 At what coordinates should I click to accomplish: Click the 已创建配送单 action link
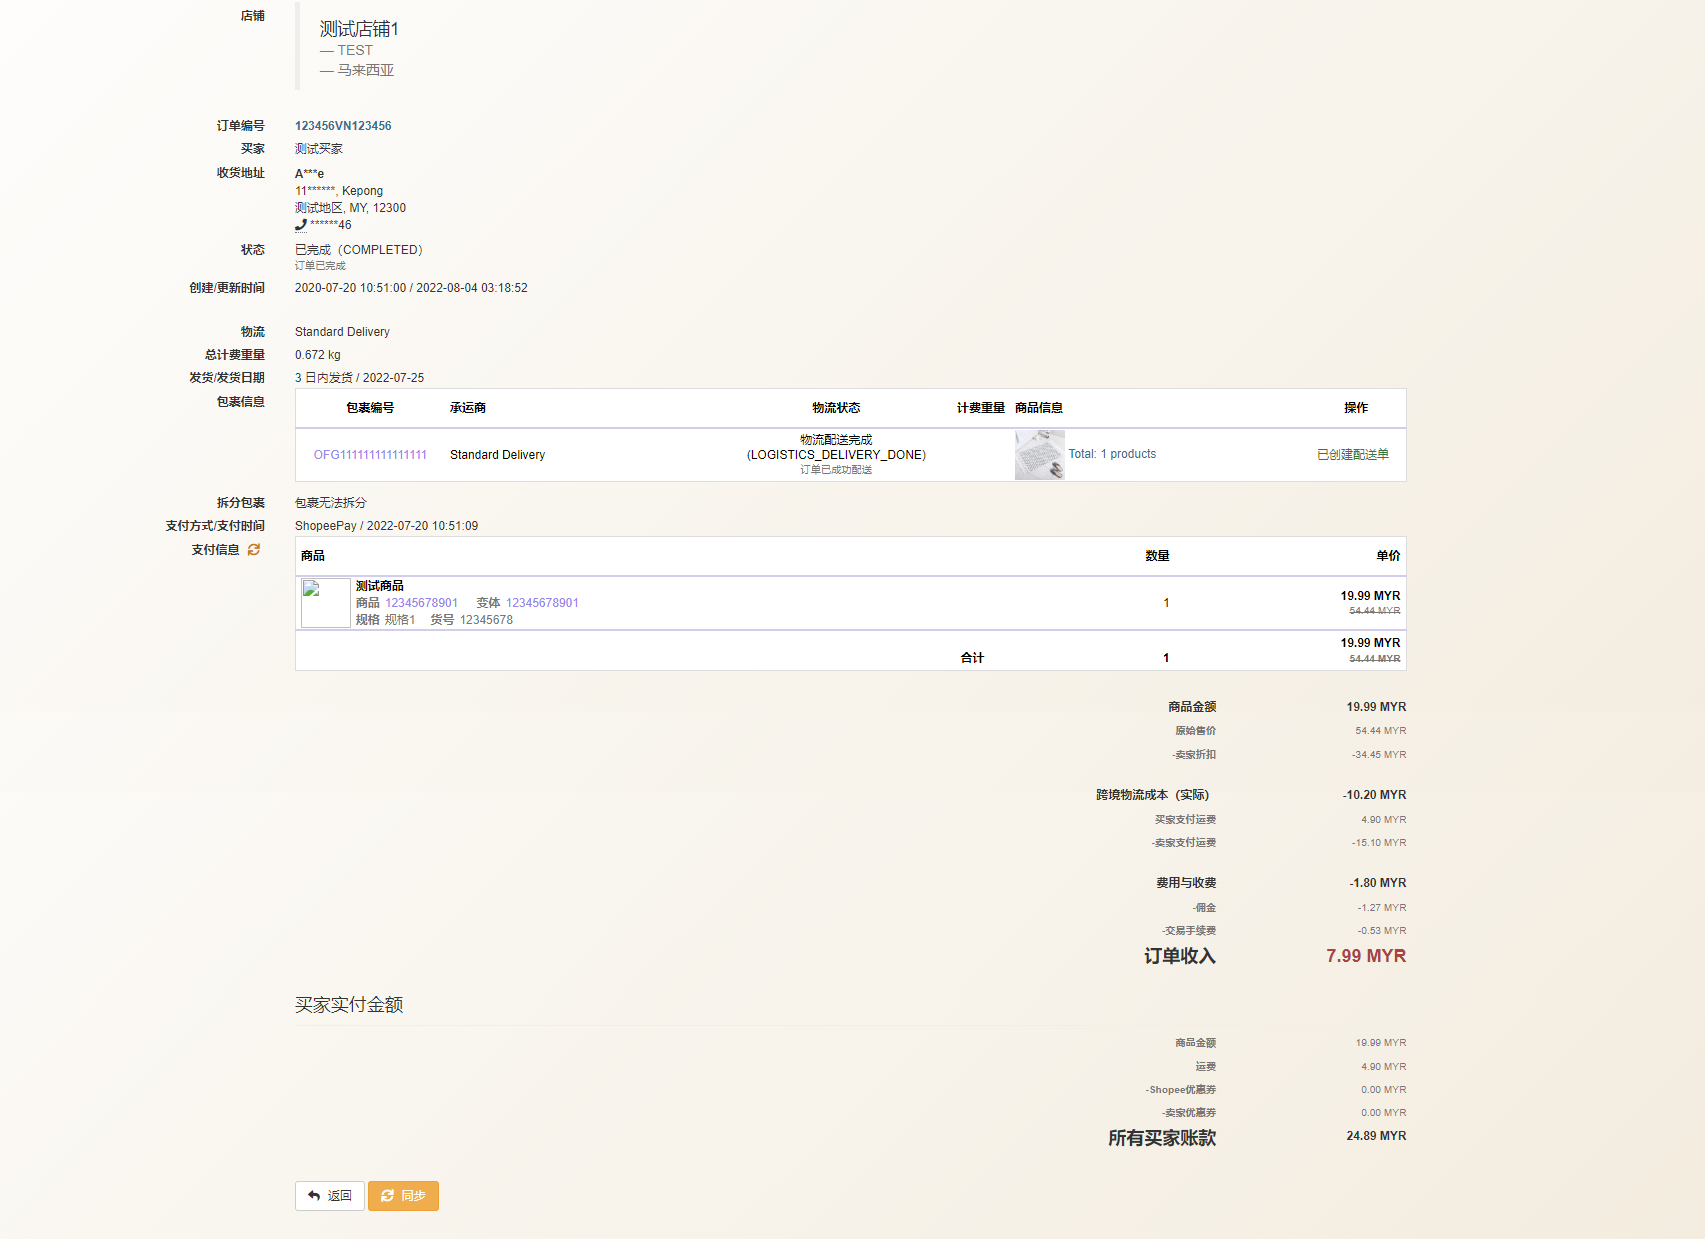(x=1352, y=455)
